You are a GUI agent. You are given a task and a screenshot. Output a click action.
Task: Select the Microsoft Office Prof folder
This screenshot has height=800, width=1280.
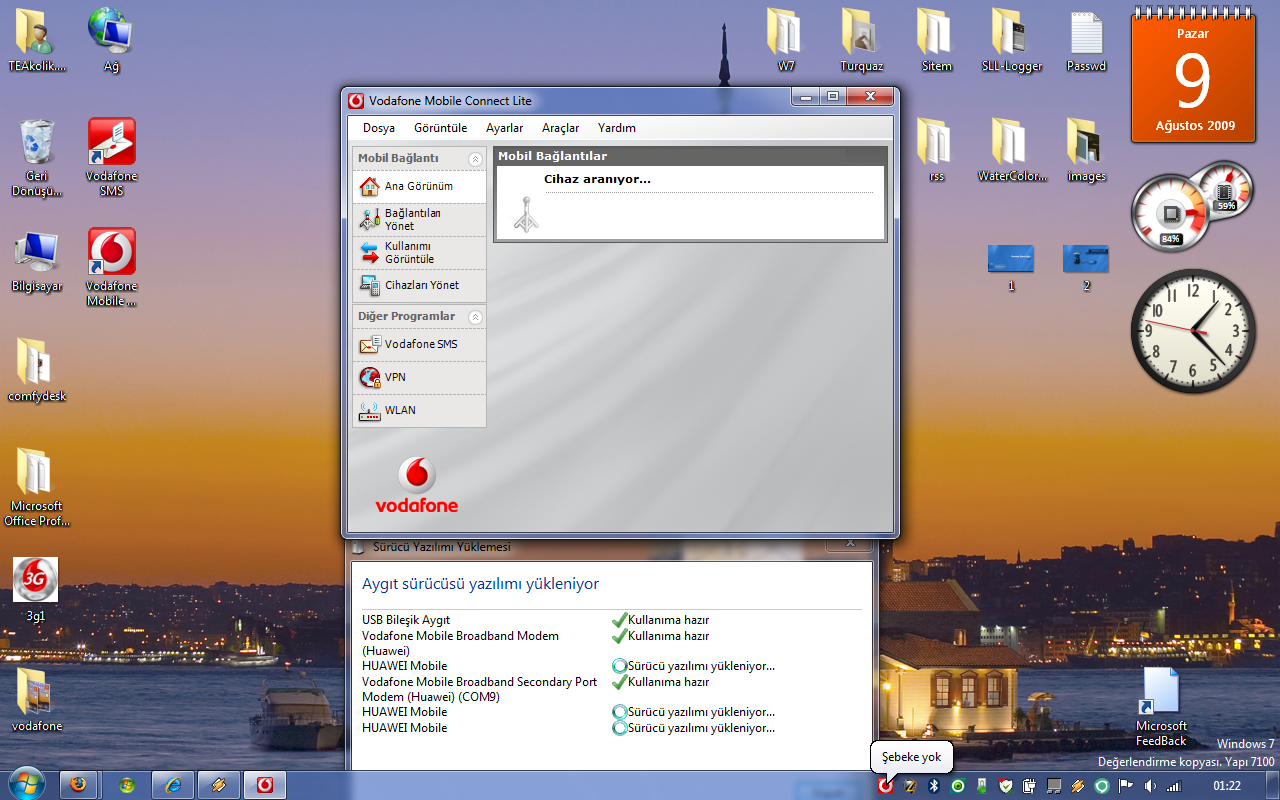point(36,487)
